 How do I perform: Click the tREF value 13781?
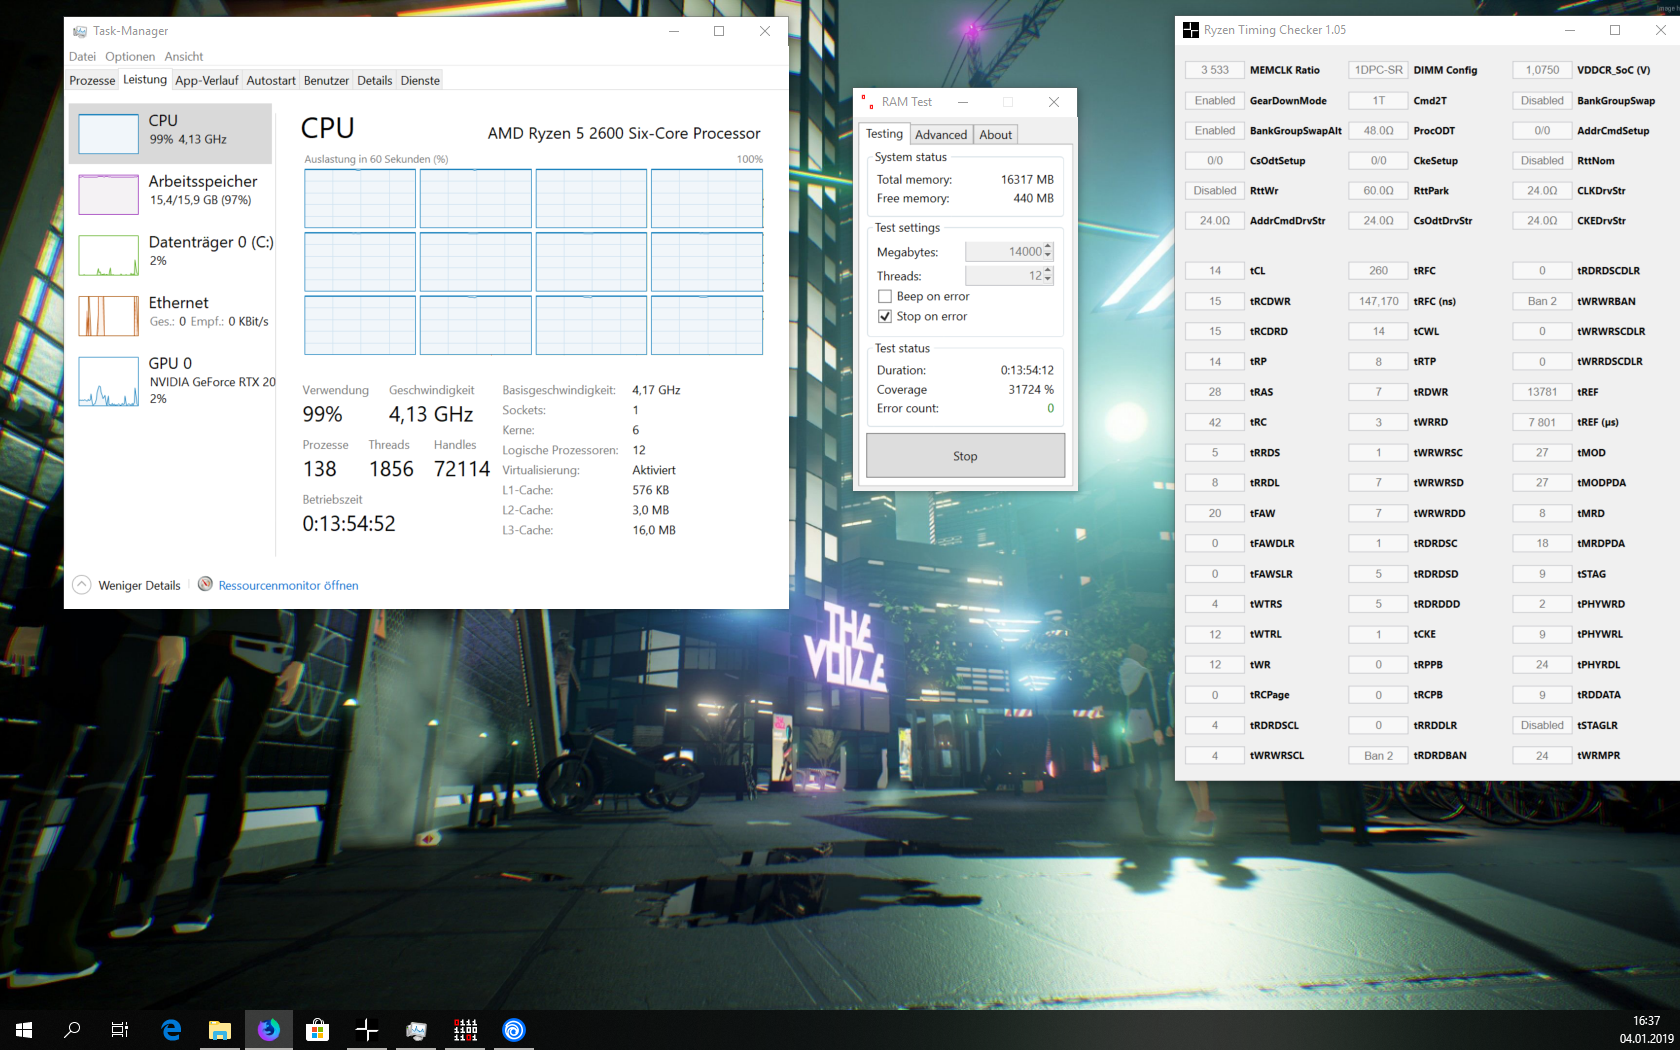coord(1542,392)
